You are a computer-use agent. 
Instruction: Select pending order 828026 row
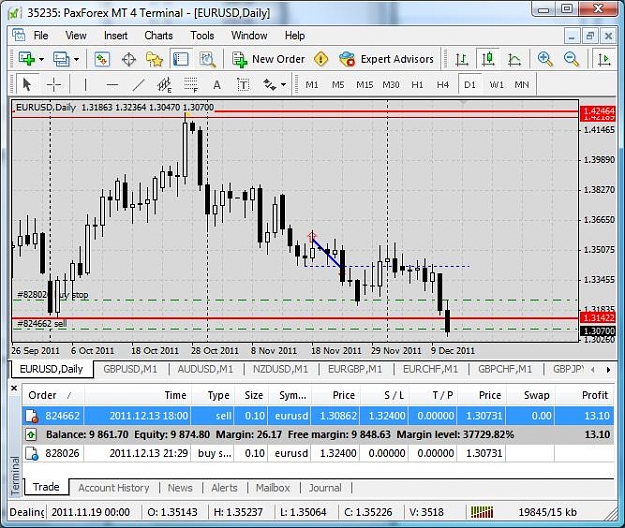click(318, 453)
